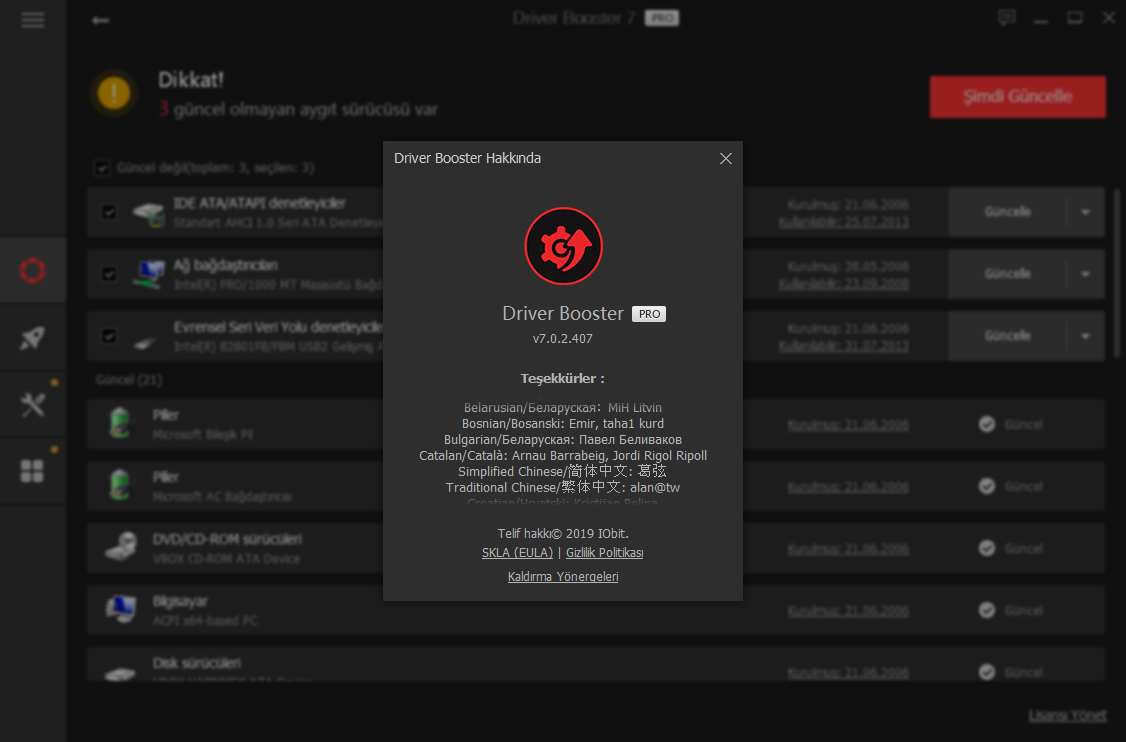
Task: Expand dropdown arrow for Evrensel Seri Veri Yolu row
Action: coord(1085,335)
